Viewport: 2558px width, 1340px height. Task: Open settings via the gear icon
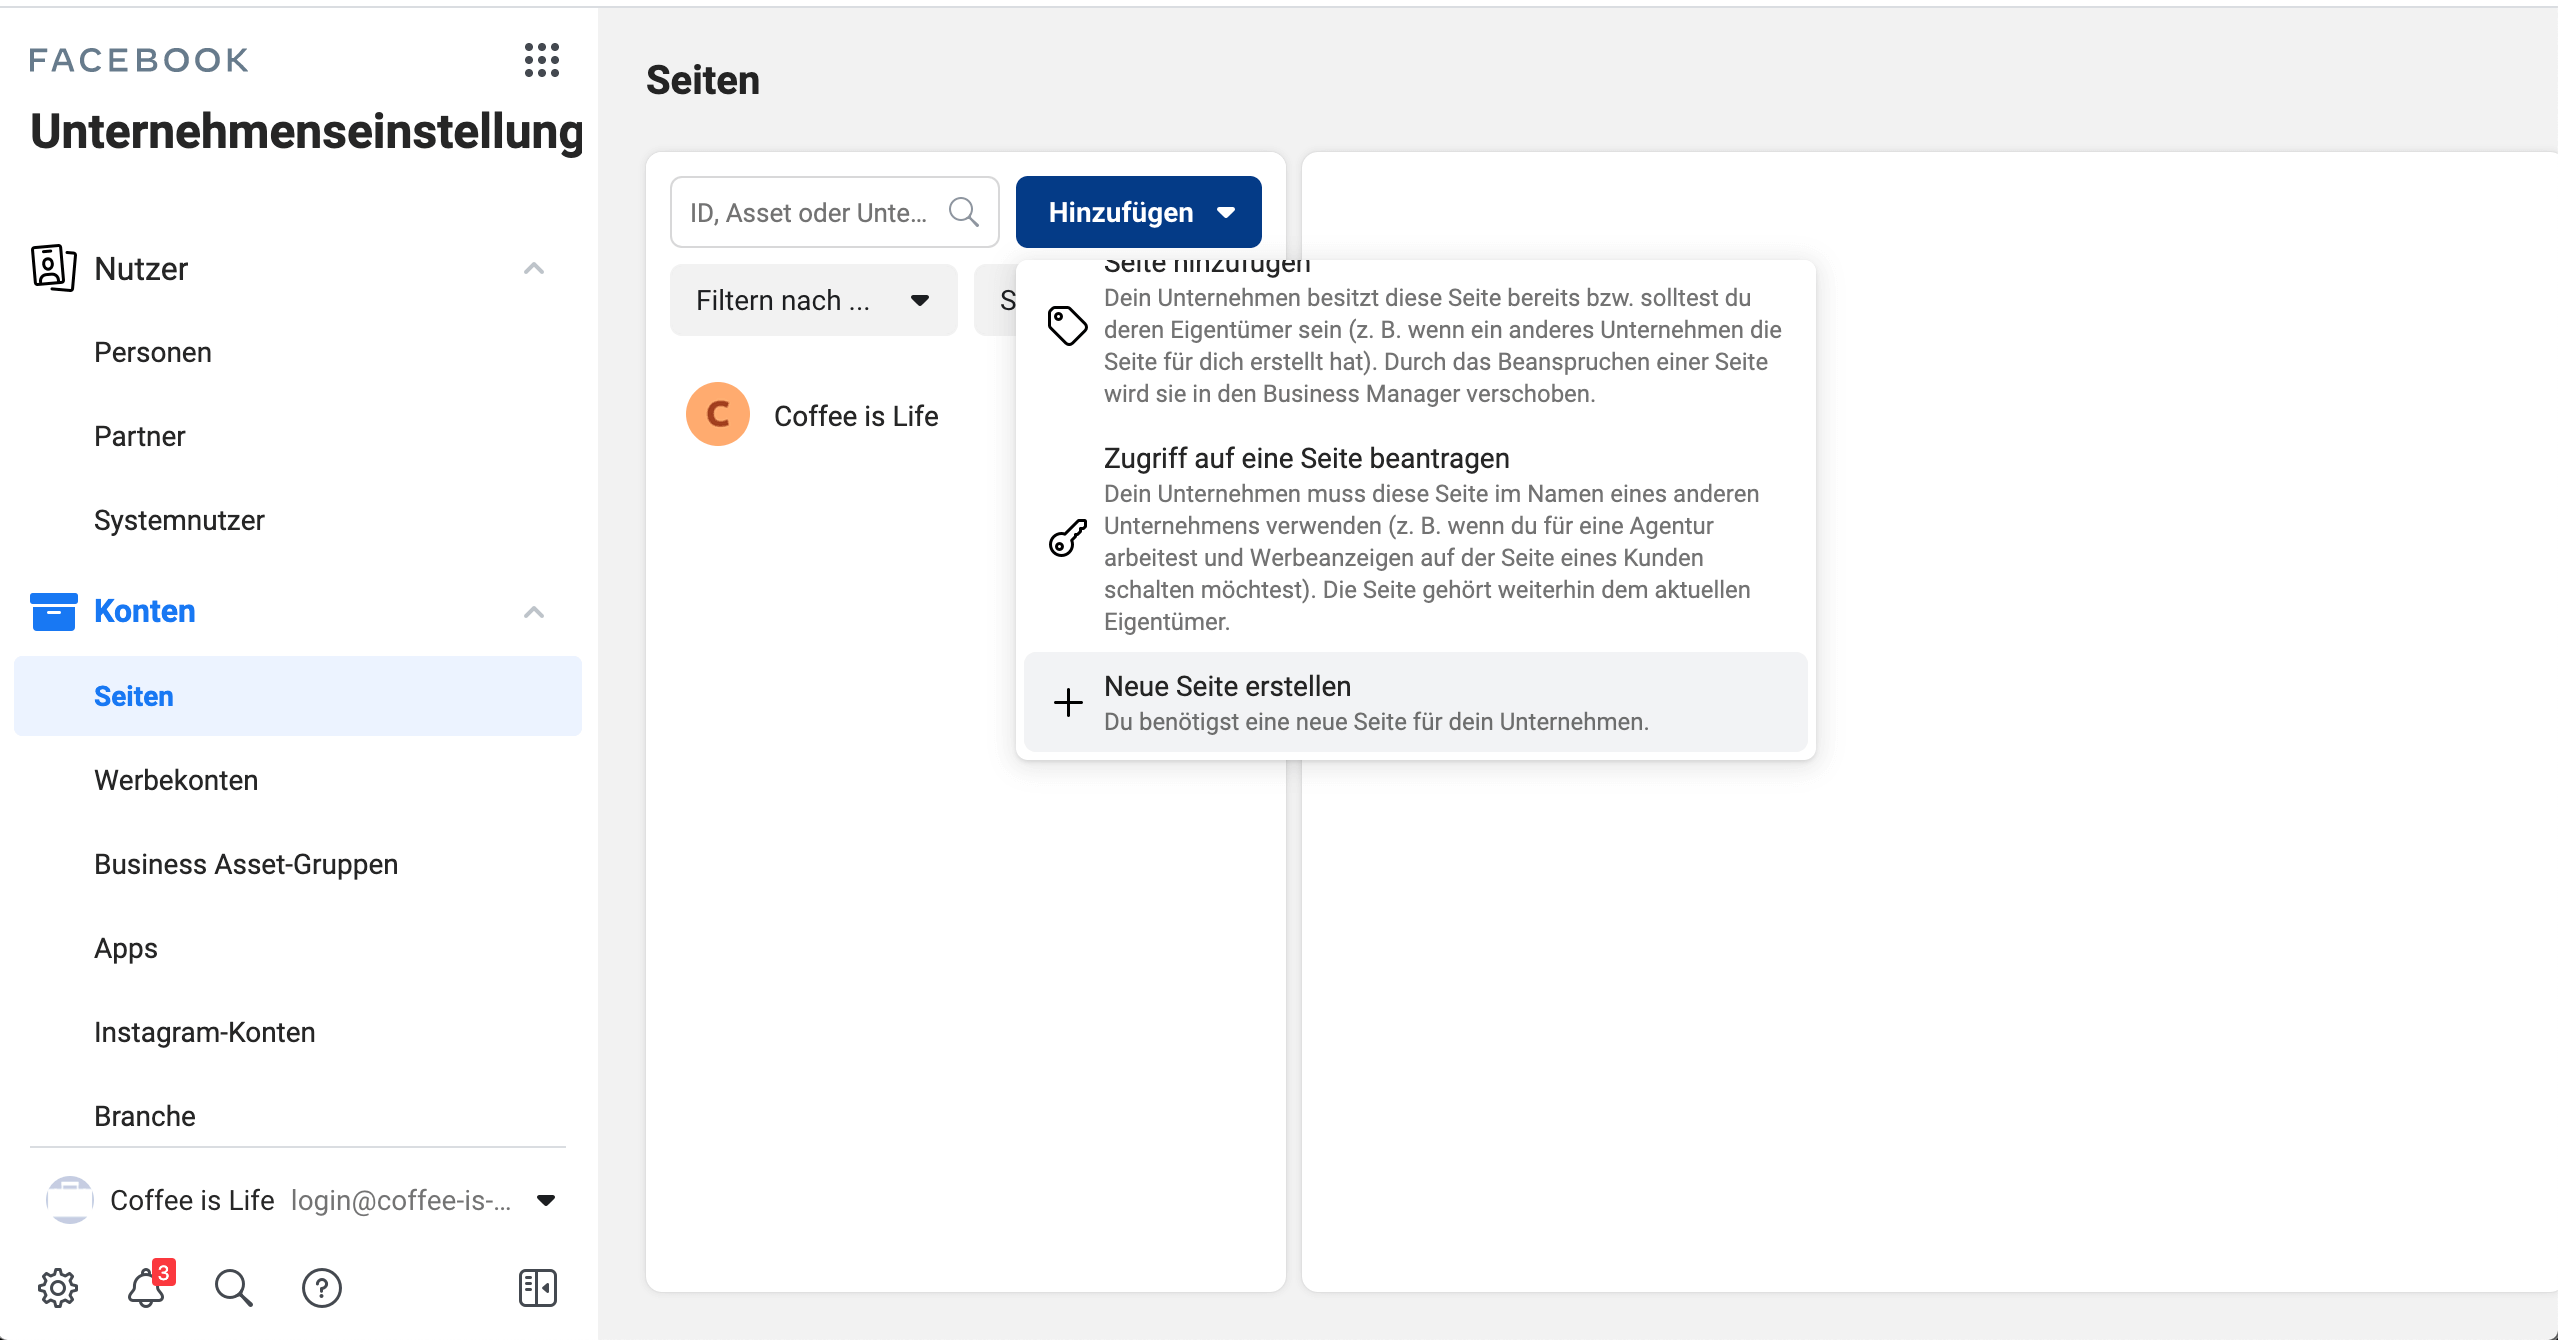[57, 1289]
